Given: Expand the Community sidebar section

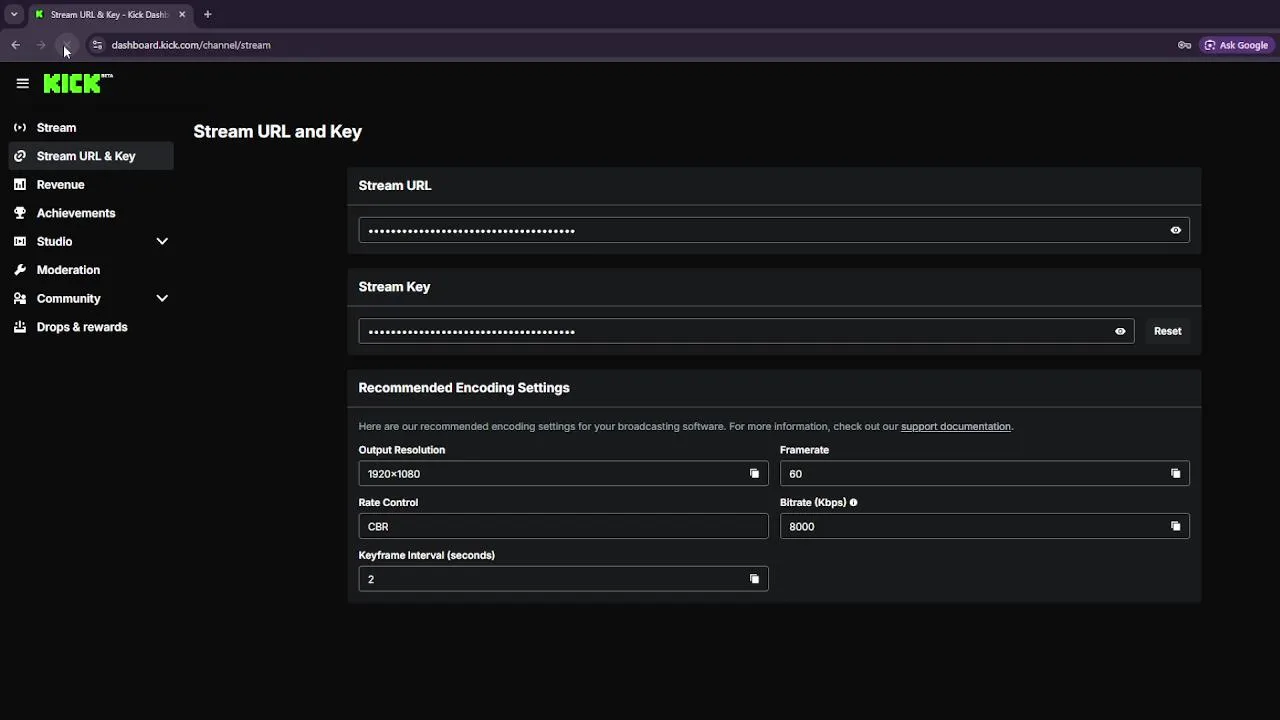Looking at the screenshot, I should pos(162,298).
